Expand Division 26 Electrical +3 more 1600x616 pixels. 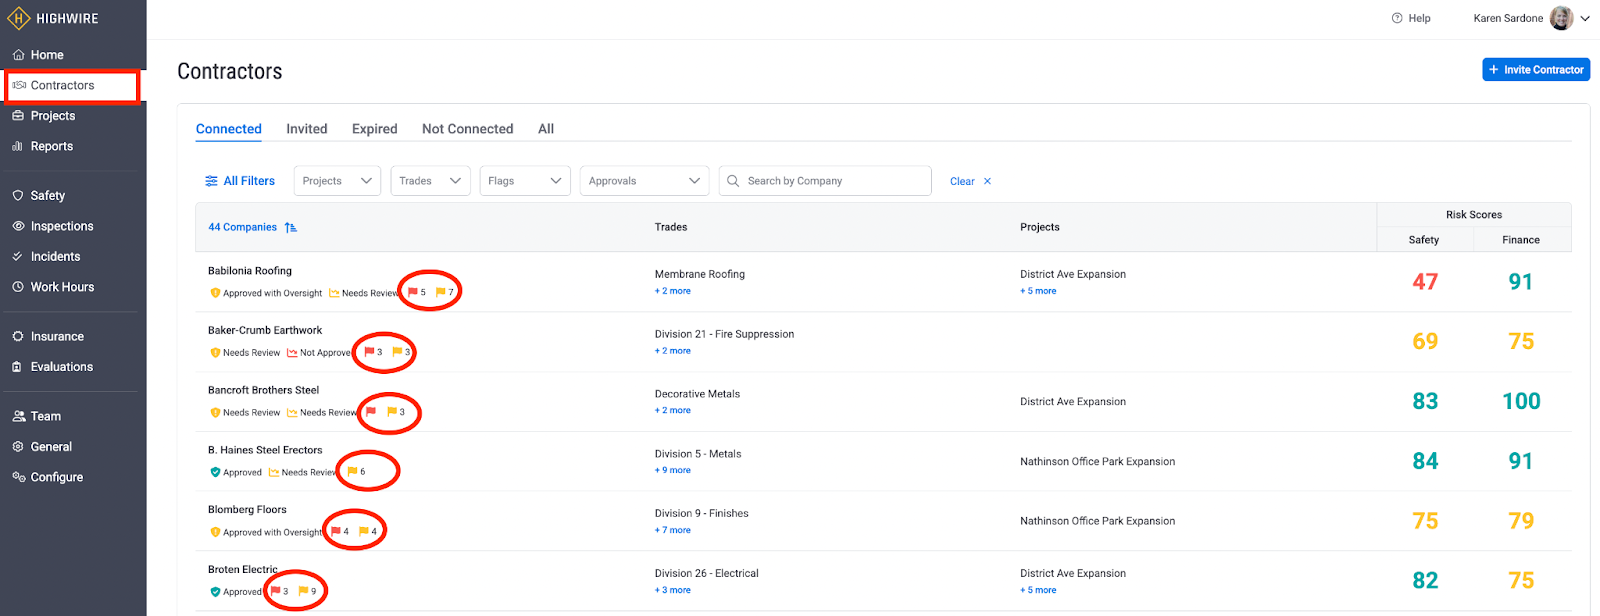(x=673, y=590)
